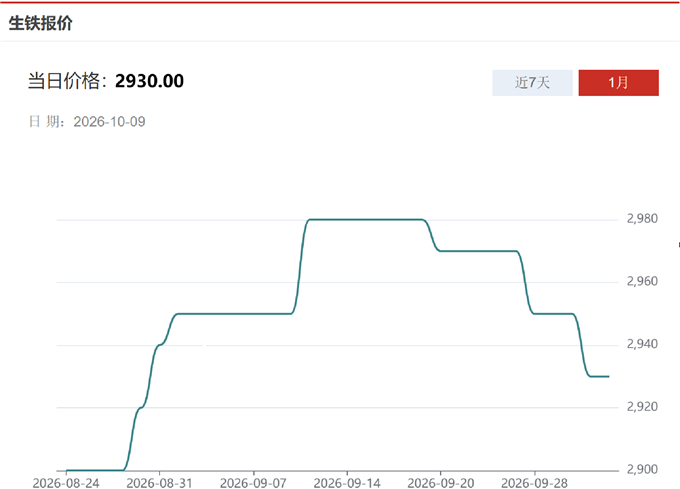Click x-axis label 2026-09-20
Image resolution: width=680 pixels, height=489 pixels.
click(441, 483)
